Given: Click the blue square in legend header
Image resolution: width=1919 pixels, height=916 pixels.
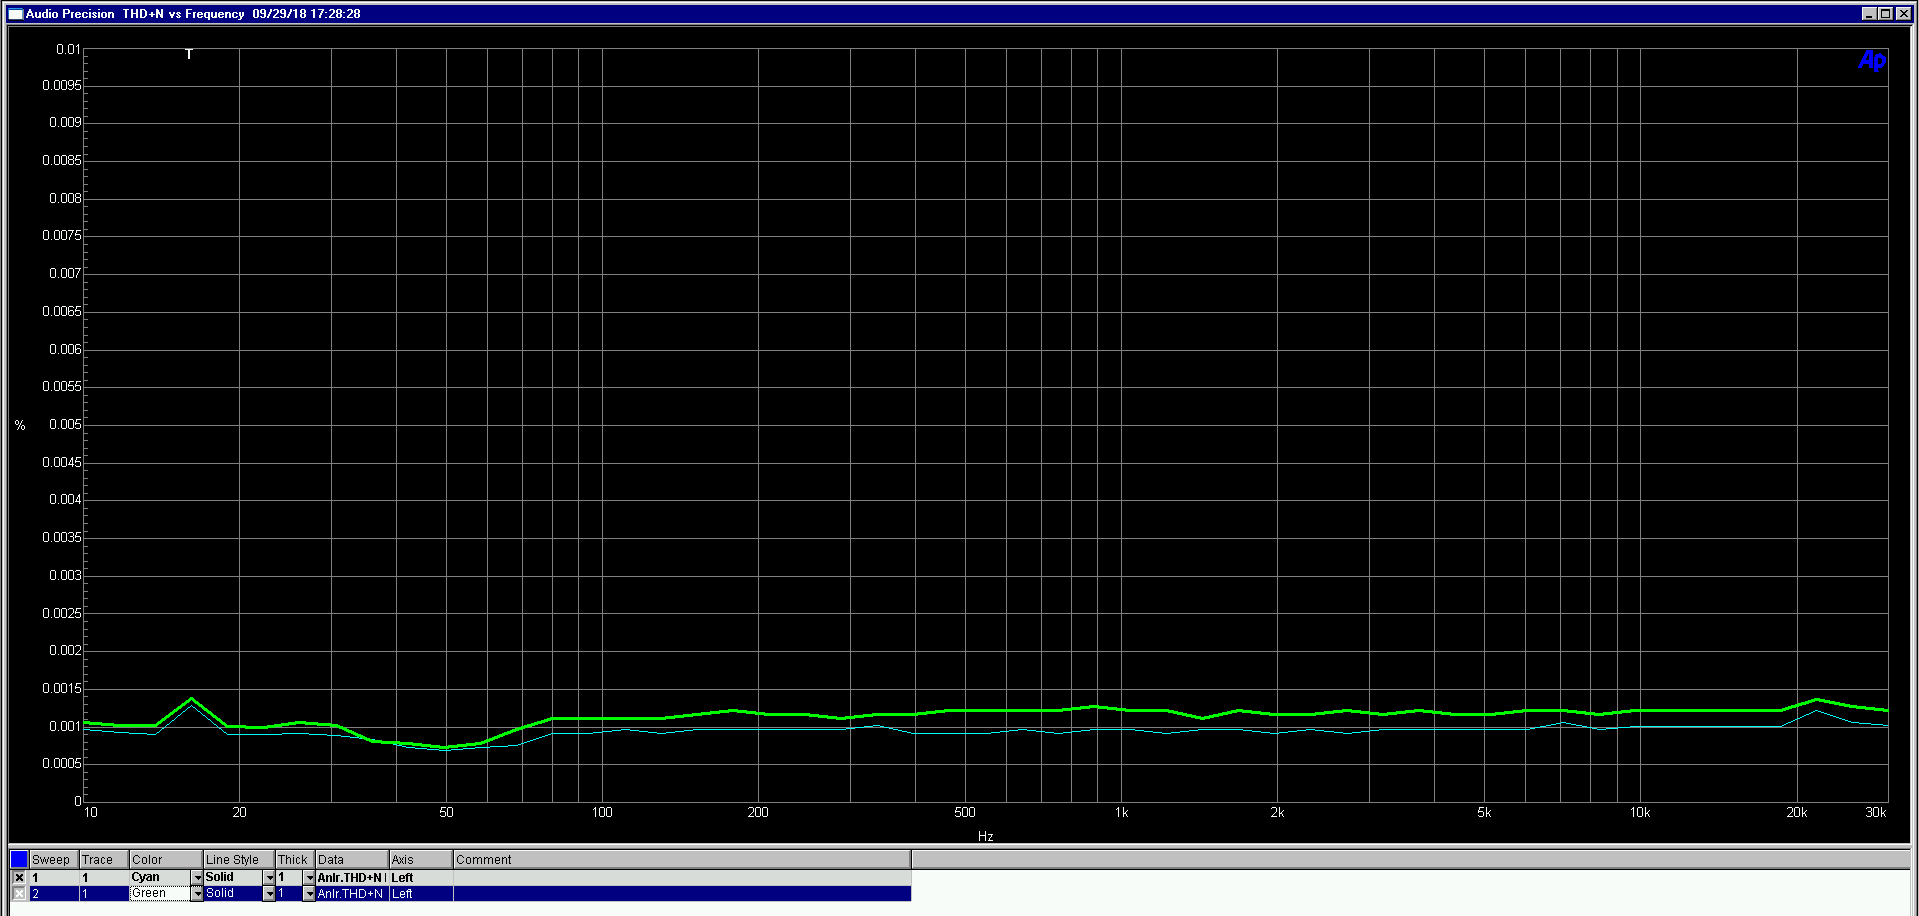Looking at the screenshot, I should [x=19, y=859].
